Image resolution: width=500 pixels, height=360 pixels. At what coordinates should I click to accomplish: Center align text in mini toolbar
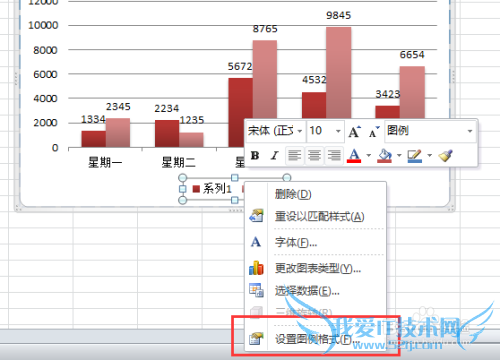[314, 155]
